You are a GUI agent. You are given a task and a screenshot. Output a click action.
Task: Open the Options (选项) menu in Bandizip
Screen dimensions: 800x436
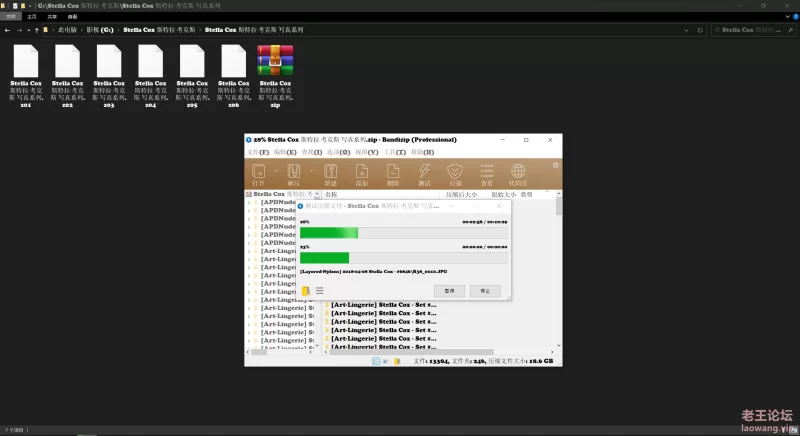pyautogui.click(x=338, y=152)
